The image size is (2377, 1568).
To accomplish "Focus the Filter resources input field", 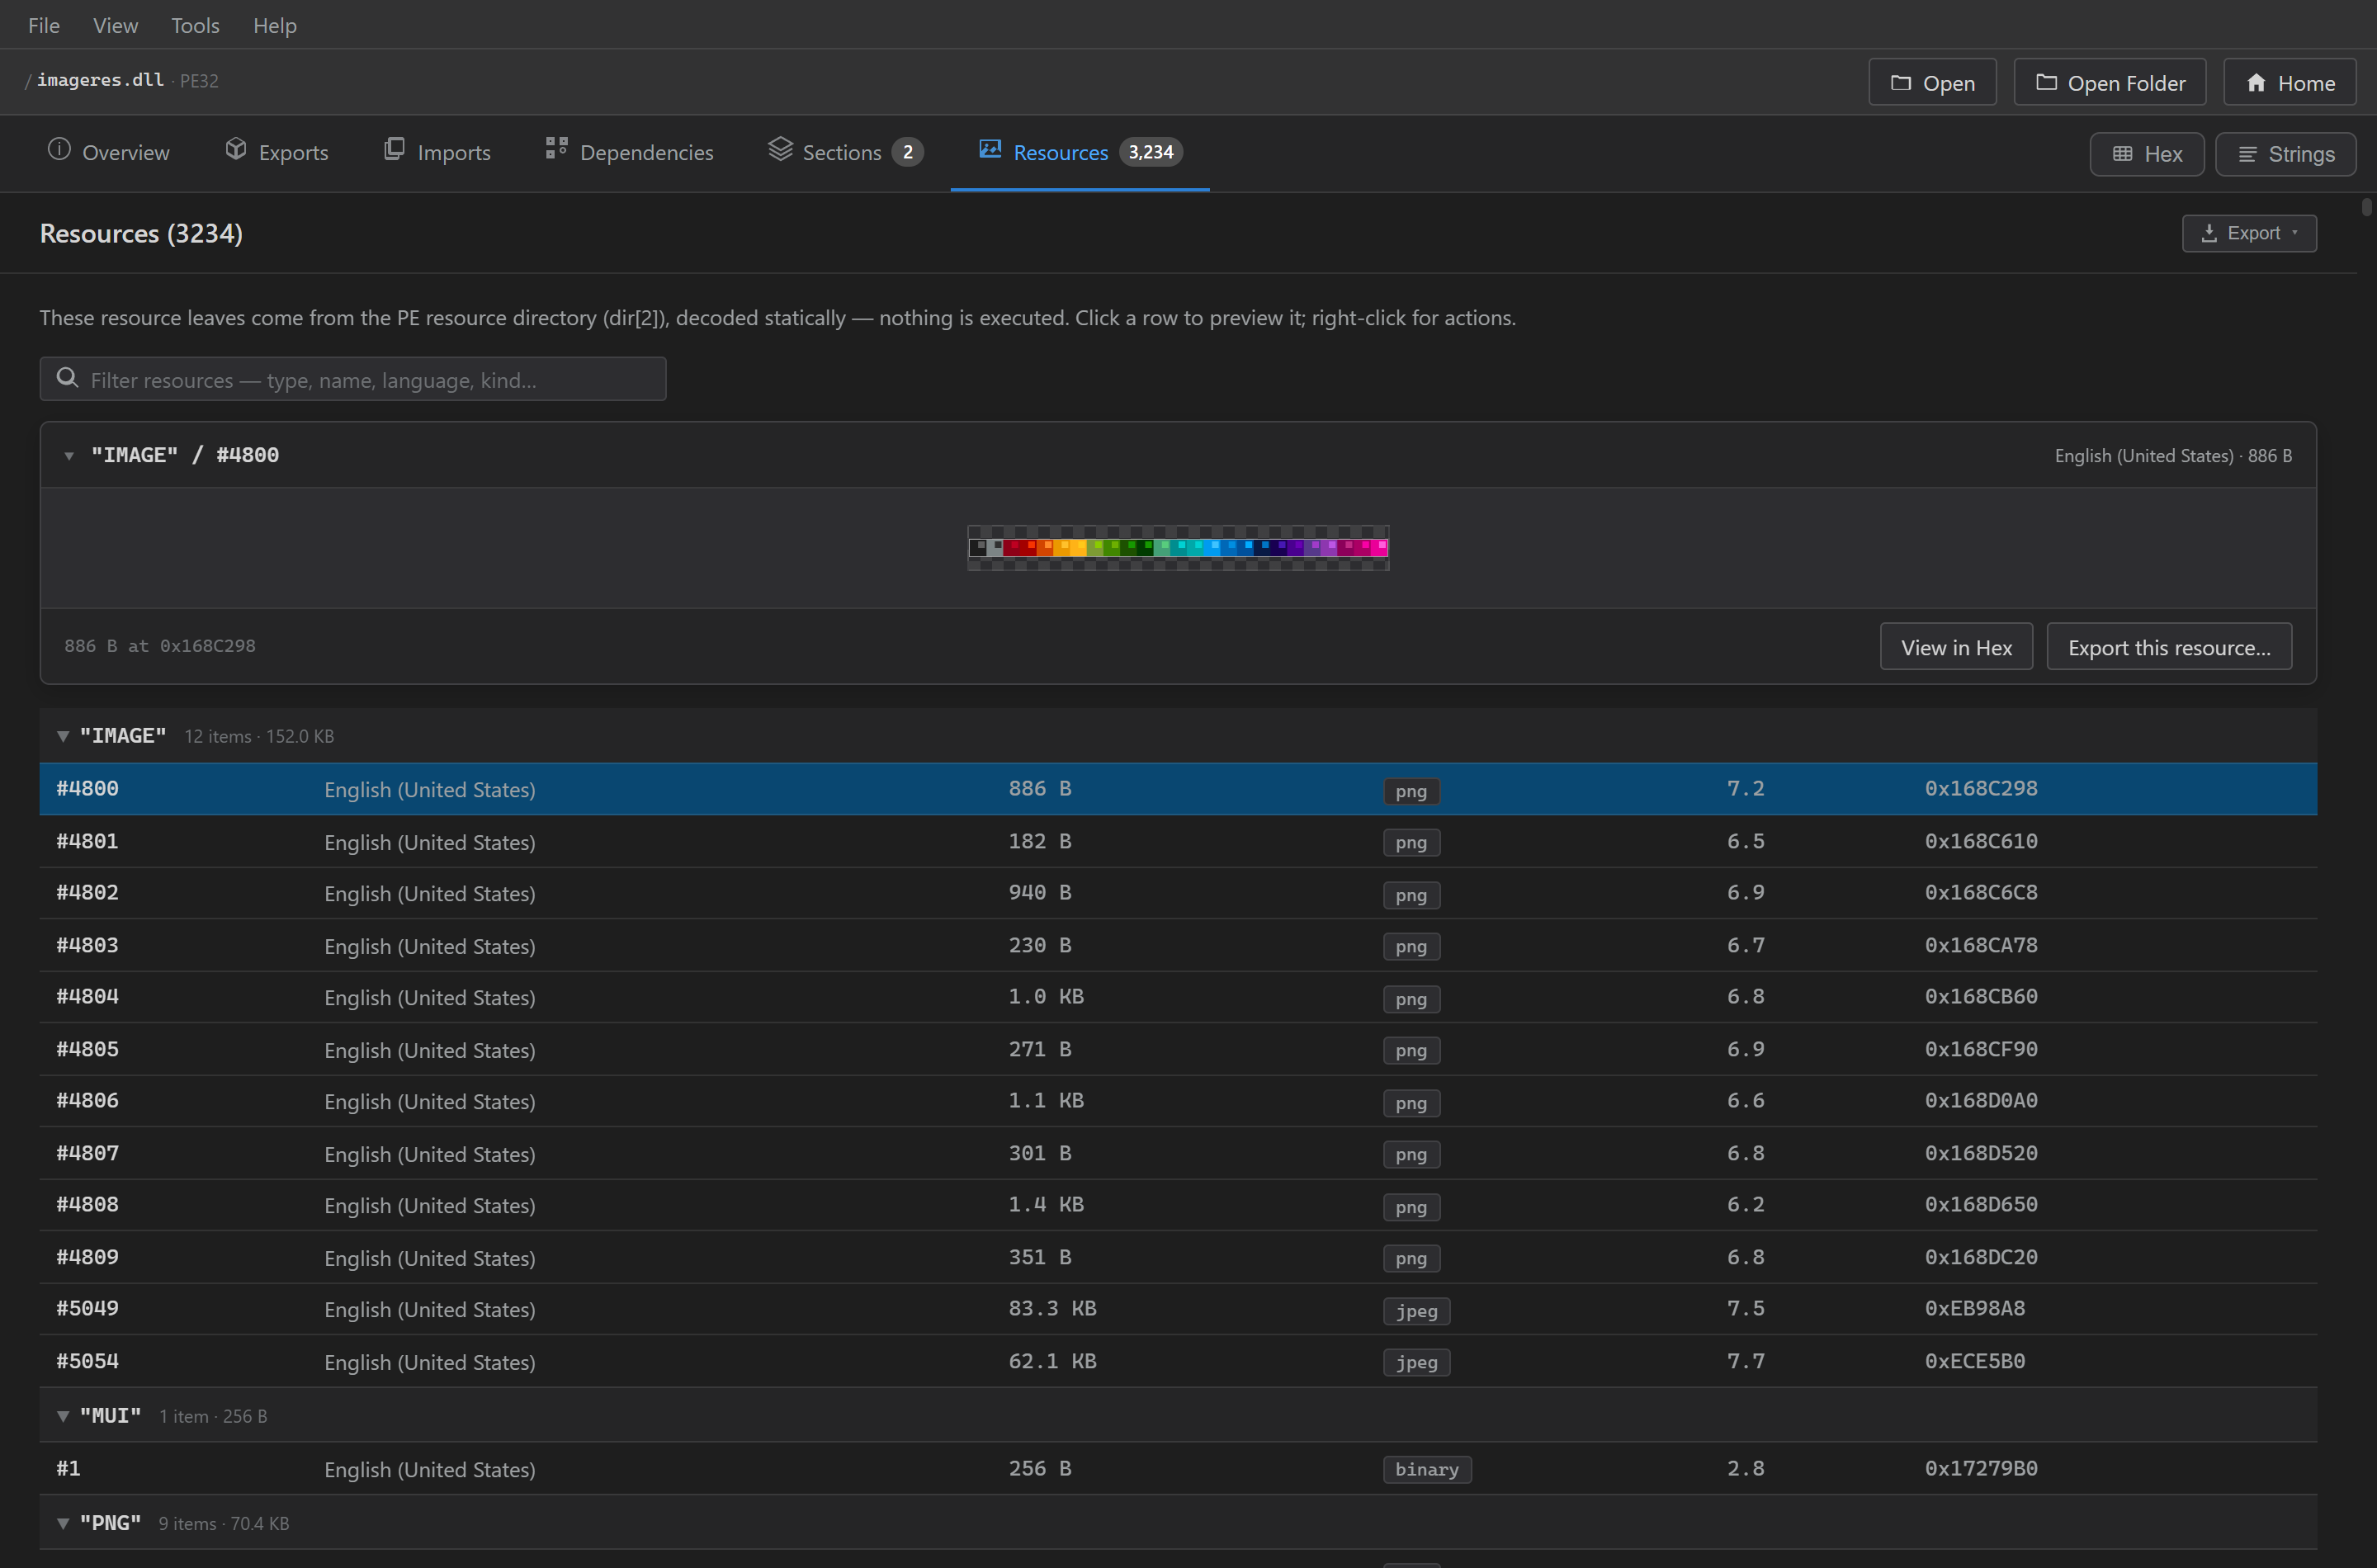I will 353,379.
